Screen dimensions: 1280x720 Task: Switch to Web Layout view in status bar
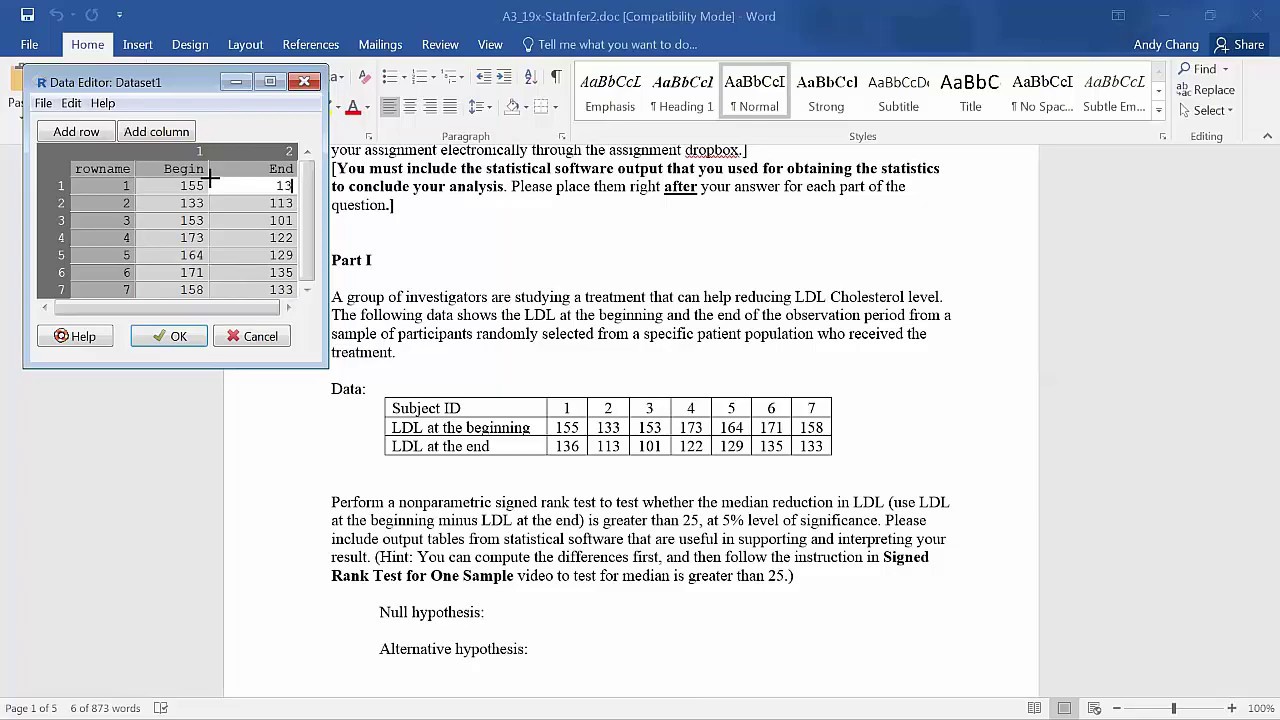coord(1094,708)
